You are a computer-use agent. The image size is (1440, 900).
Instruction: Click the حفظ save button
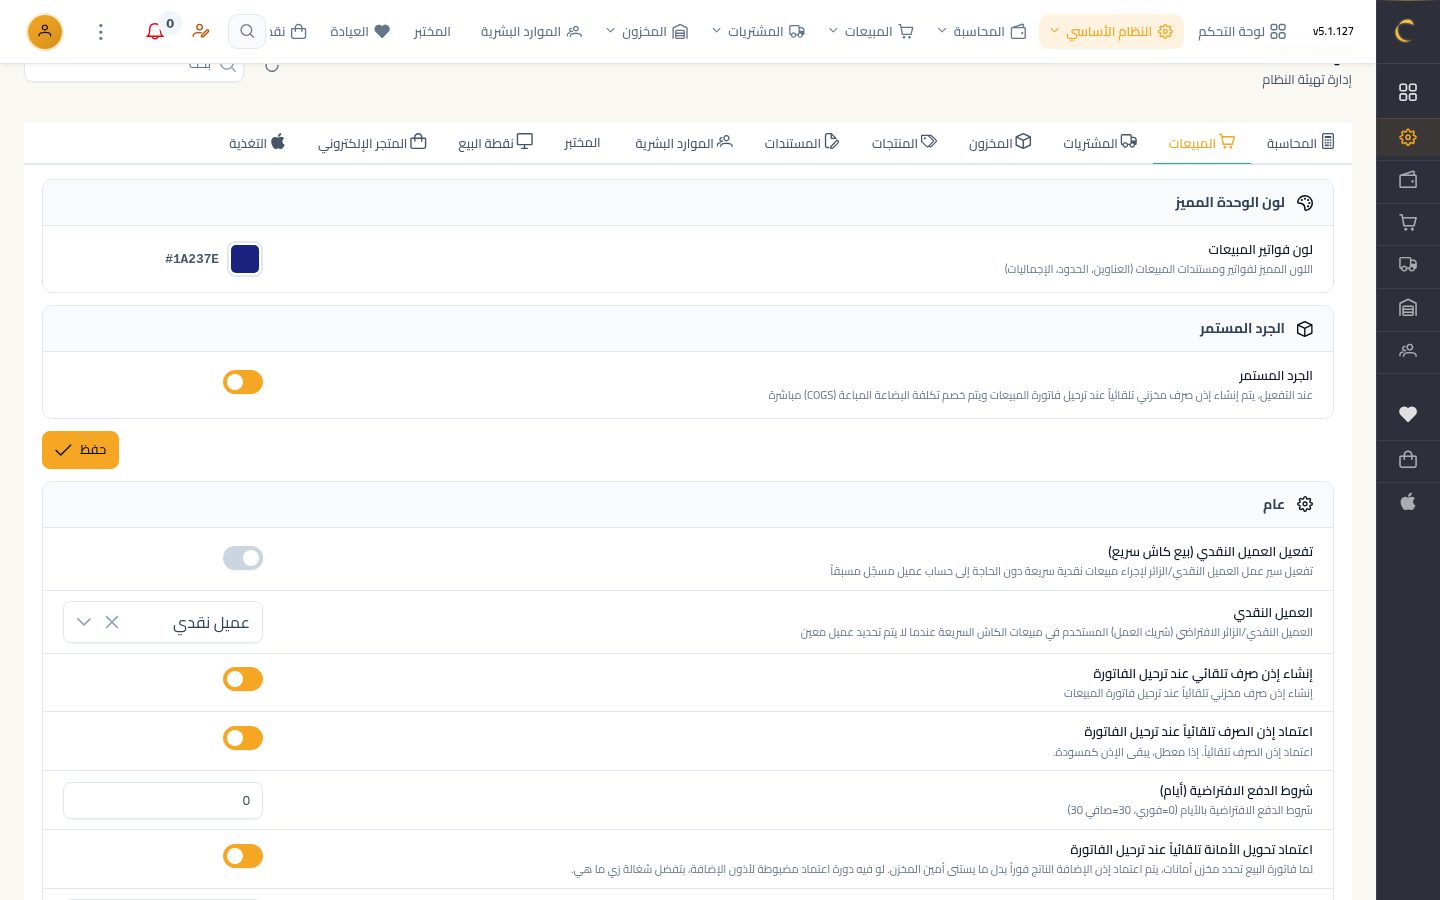(x=80, y=450)
